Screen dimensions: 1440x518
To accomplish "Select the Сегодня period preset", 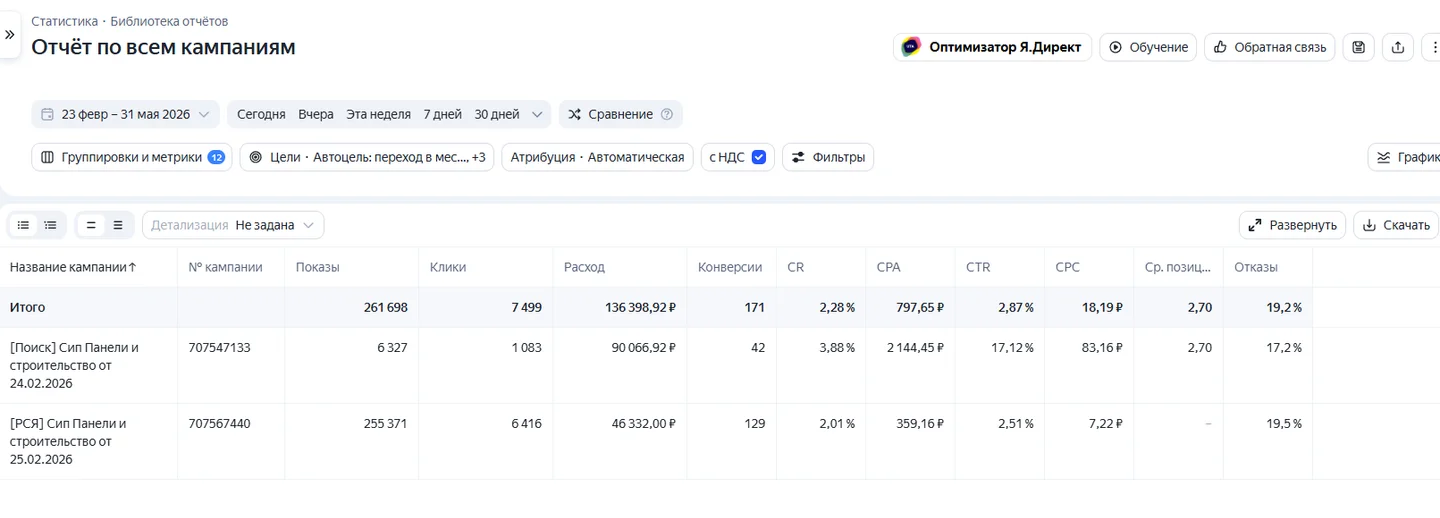I will pos(261,114).
